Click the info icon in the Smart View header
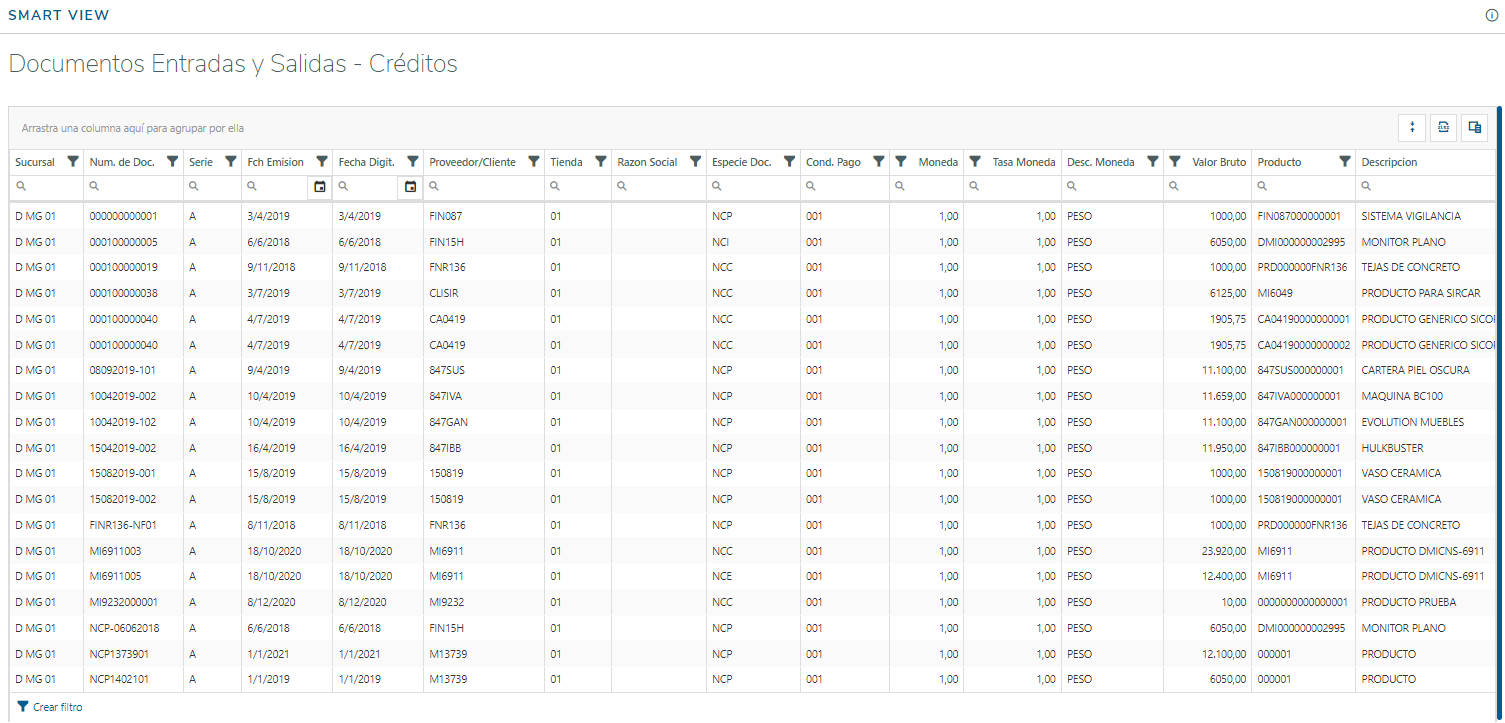The height and width of the screenshot is (723, 1505). pos(1491,16)
